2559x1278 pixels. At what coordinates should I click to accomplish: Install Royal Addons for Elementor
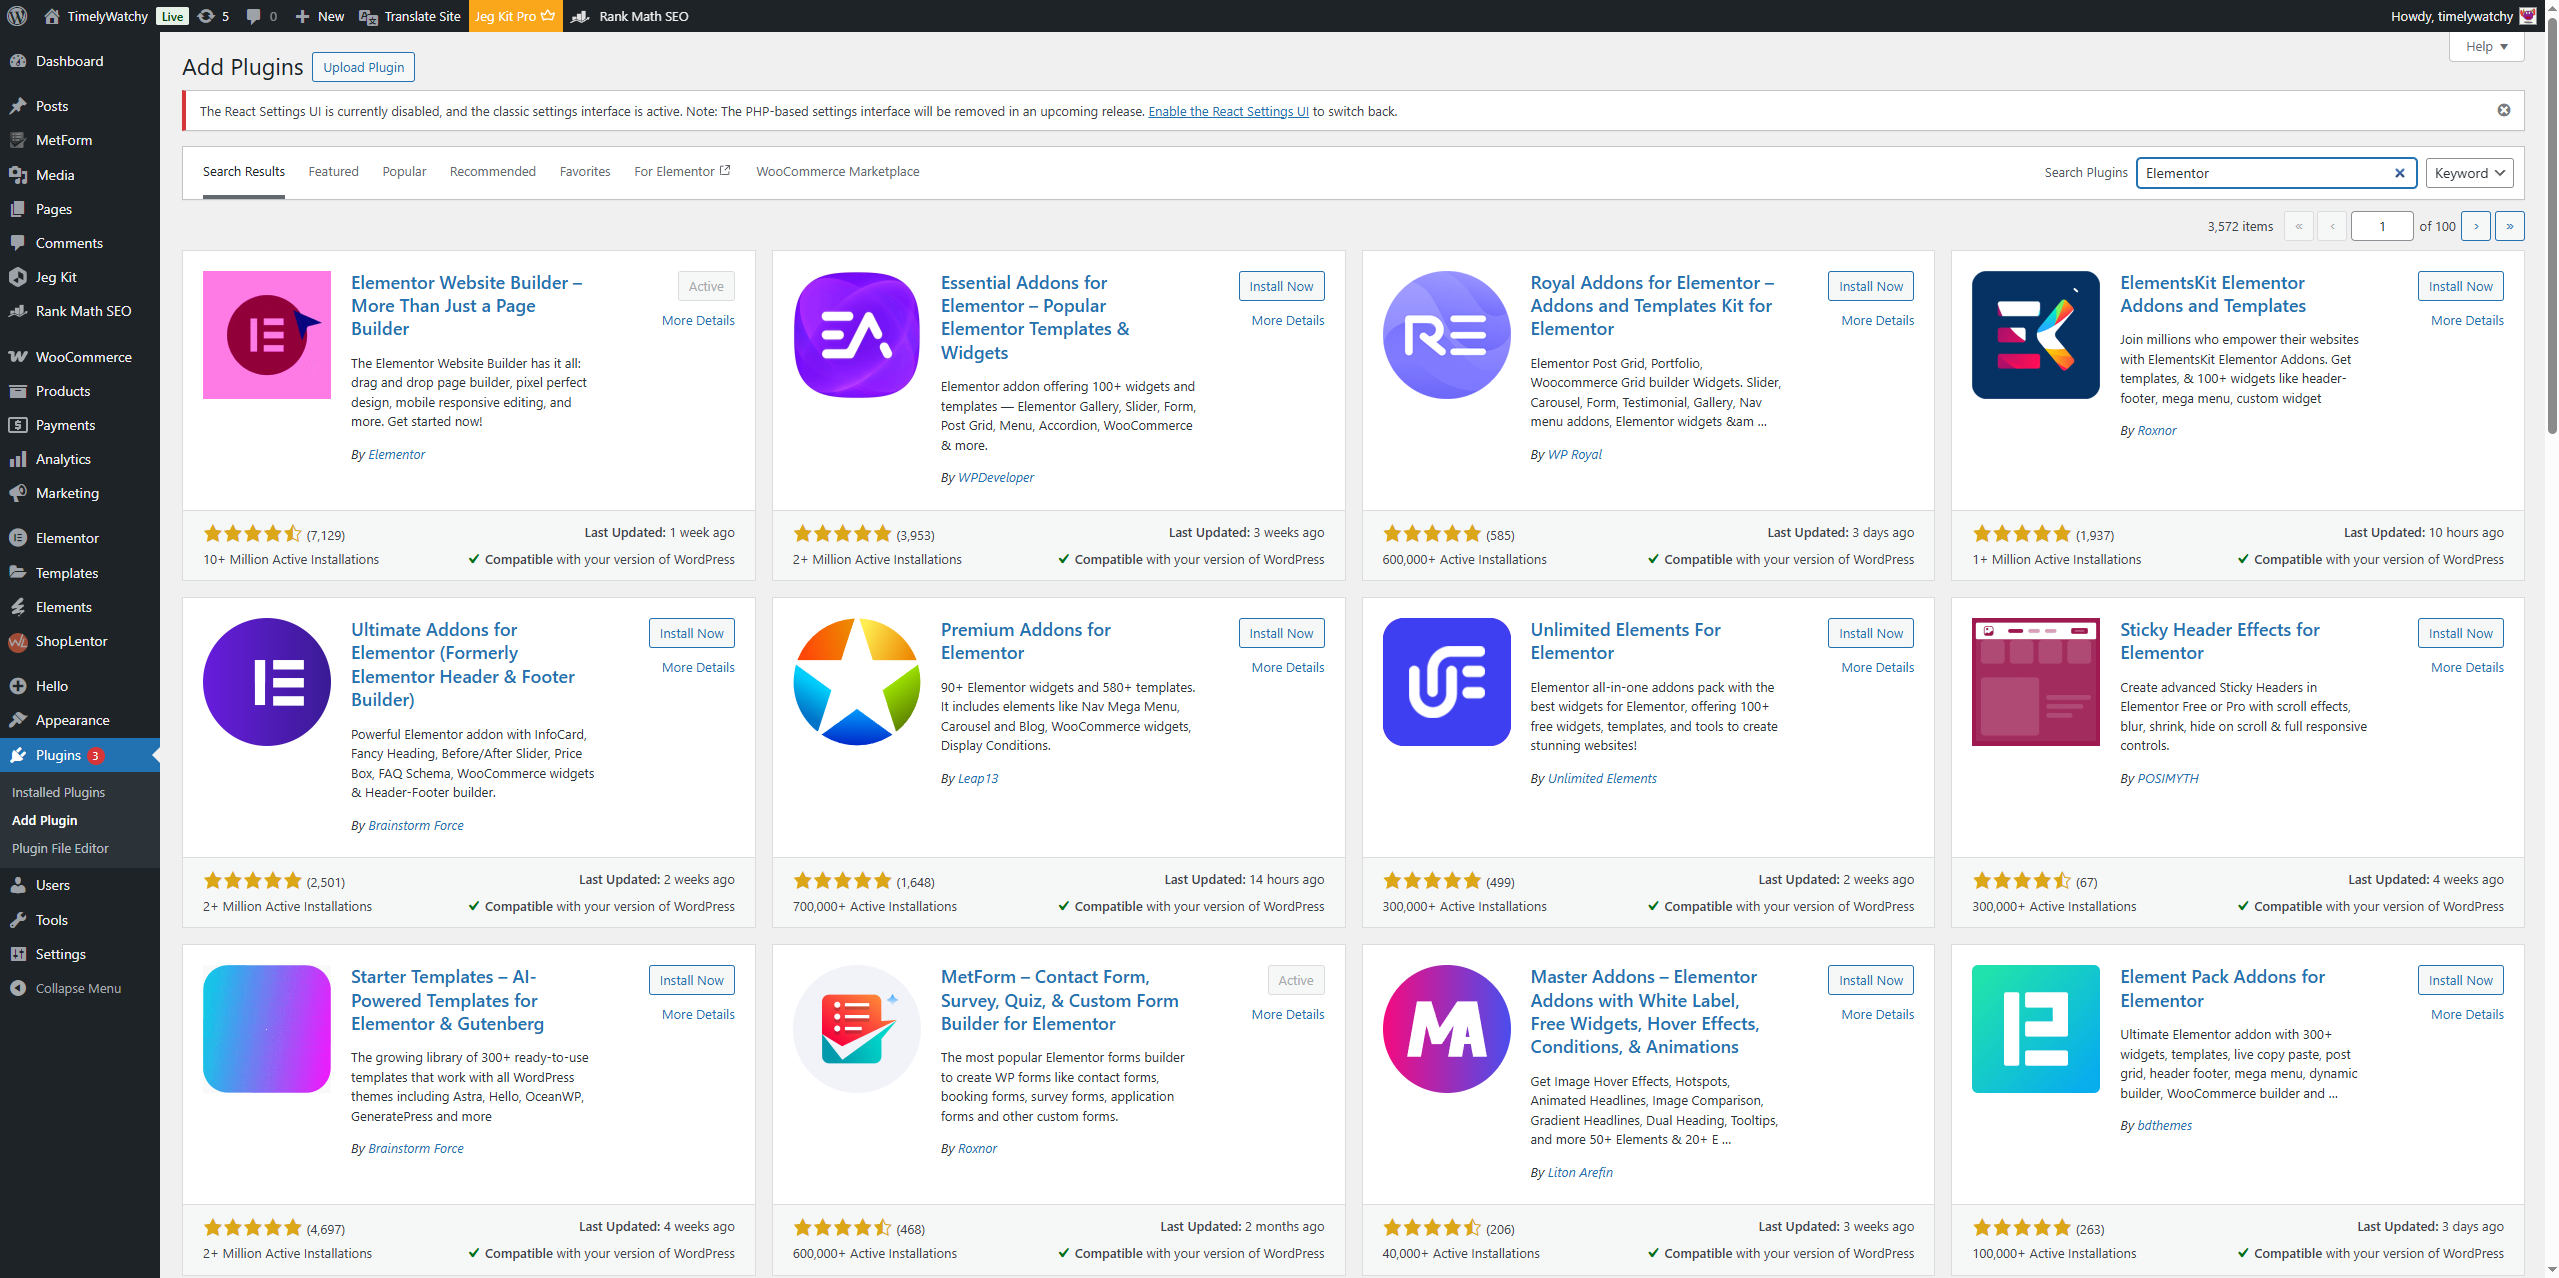(1870, 286)
